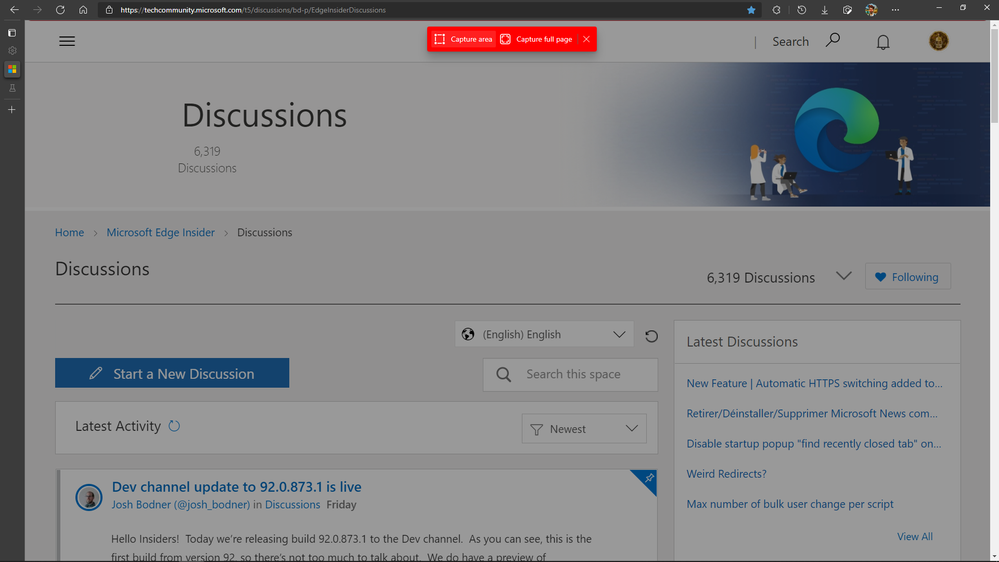The height and width of the screenshot is (562, 999).
Task: Start a New Discussion
Action: point(172,373)
